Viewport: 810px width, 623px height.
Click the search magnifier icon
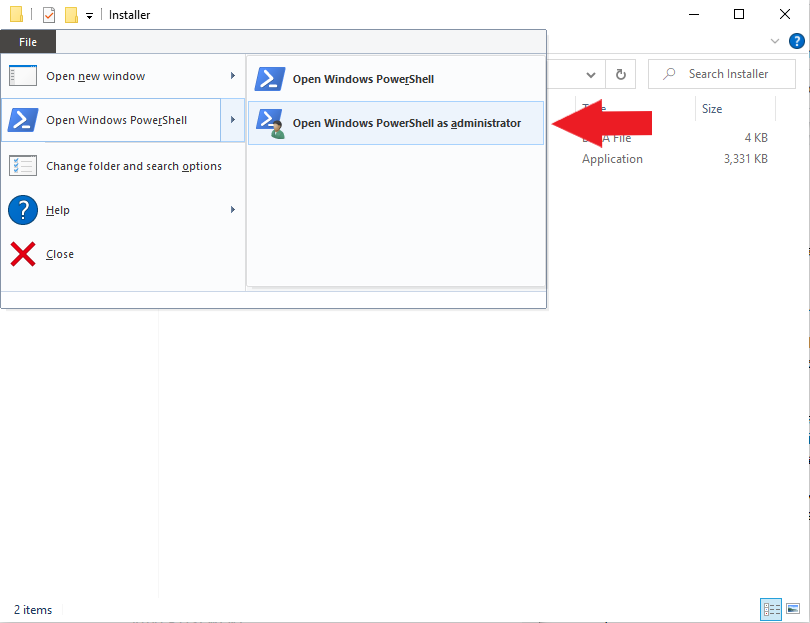click(x=669, y=74)
